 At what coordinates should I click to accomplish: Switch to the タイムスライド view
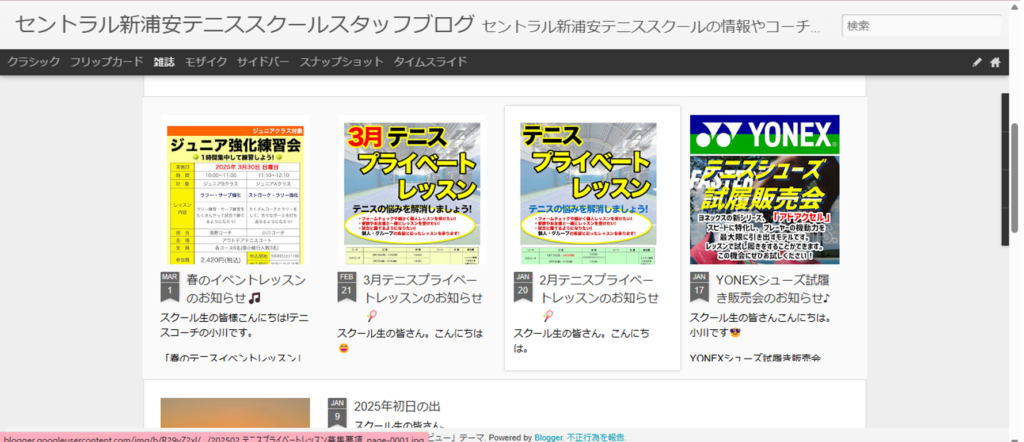(430, 62)
